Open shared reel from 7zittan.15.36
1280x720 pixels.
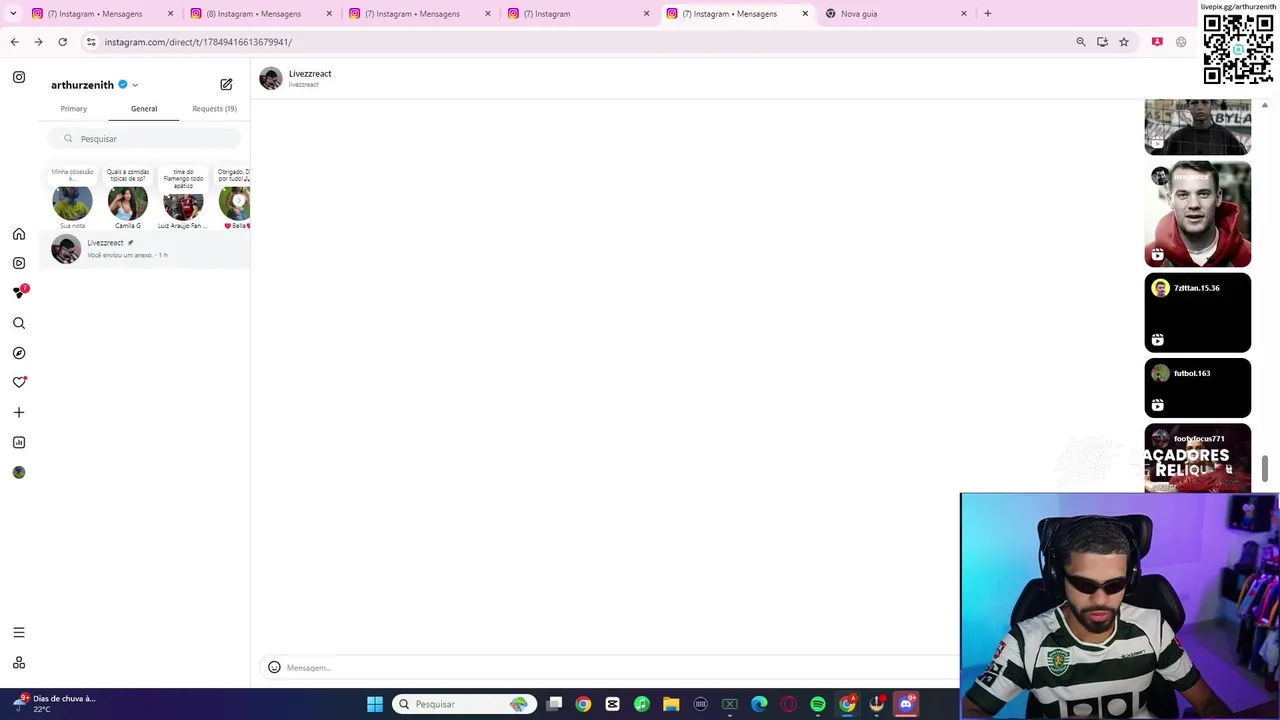[x=1198, y=313]
